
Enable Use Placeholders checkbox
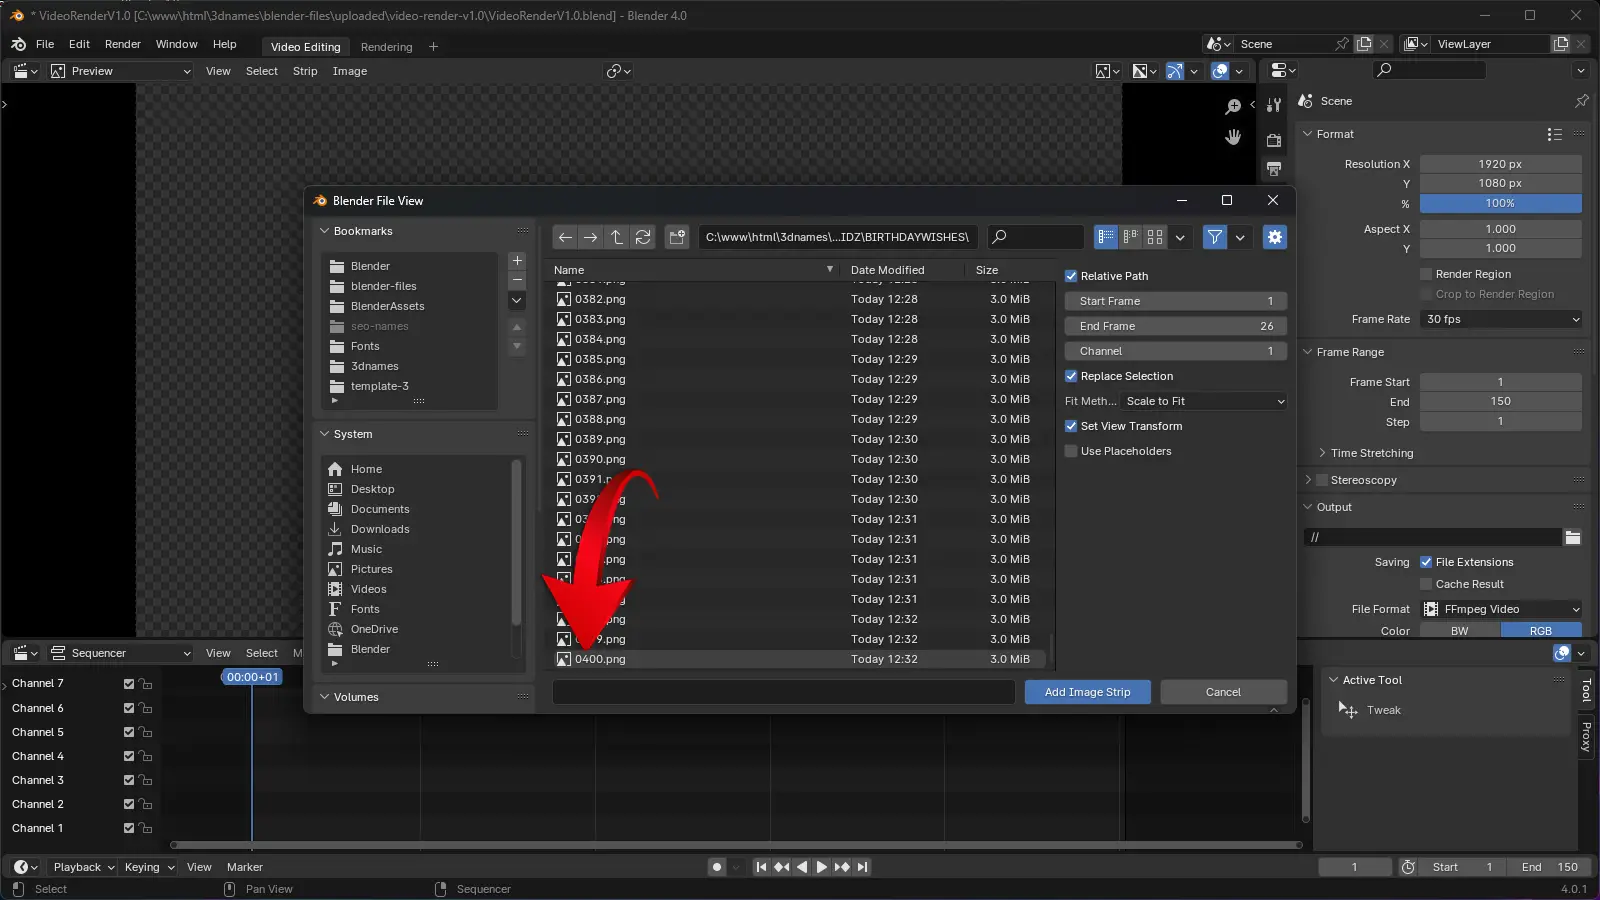pos(1071,451)
